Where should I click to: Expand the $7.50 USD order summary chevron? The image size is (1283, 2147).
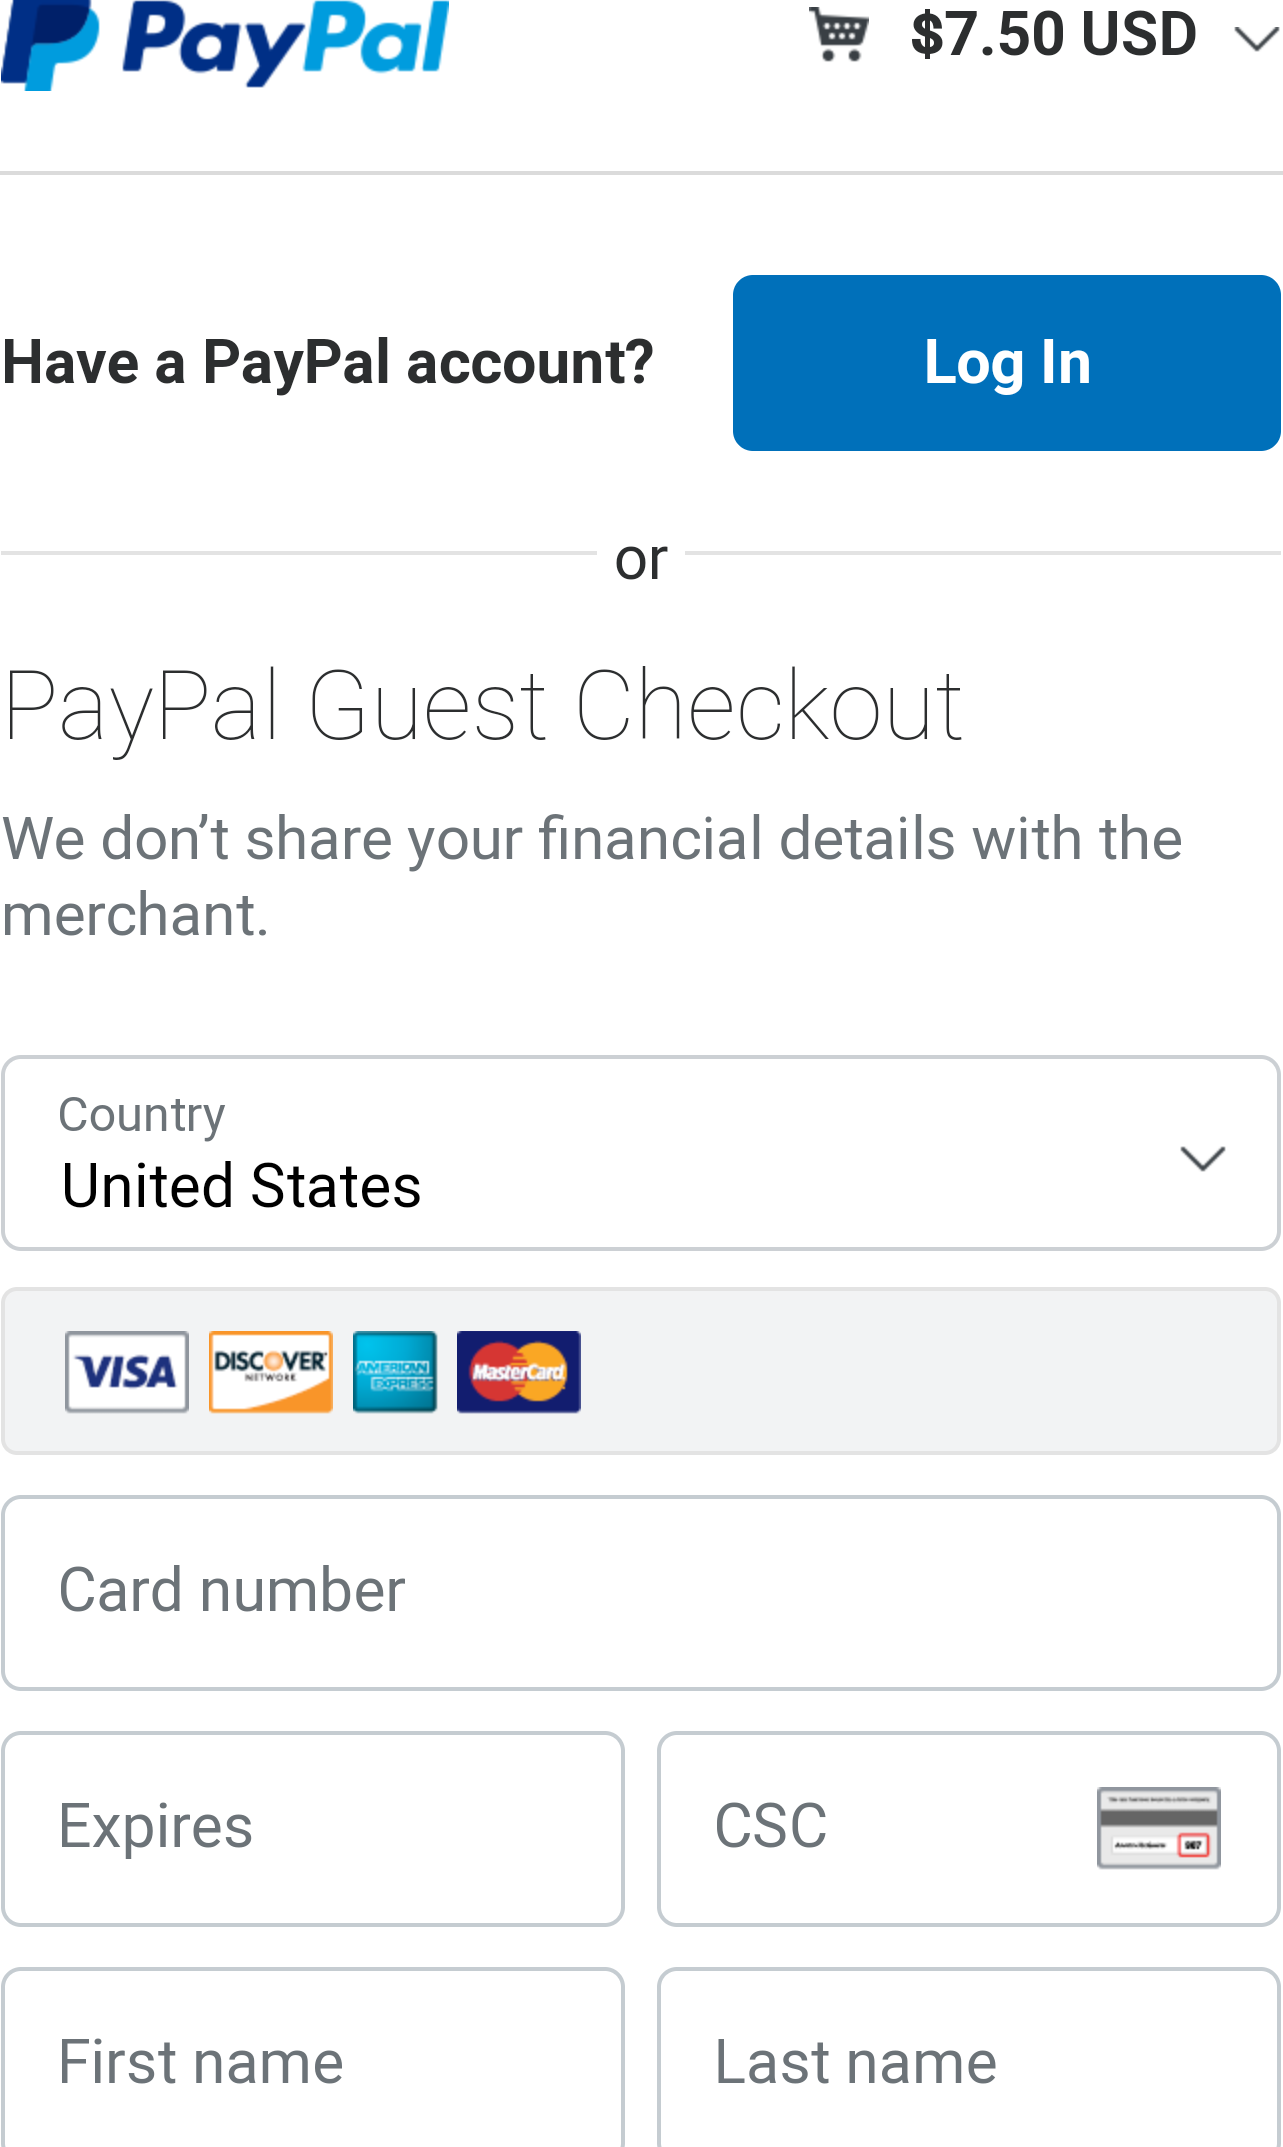pos(1257,39)
